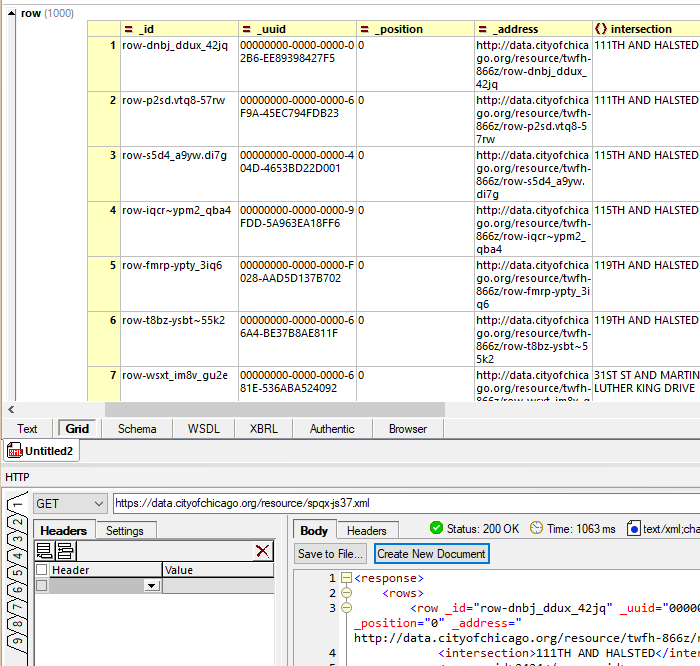Viewport: 700px width, 666px height.
Task: Switch to the Schema view tab
Action: coord(137,429)
